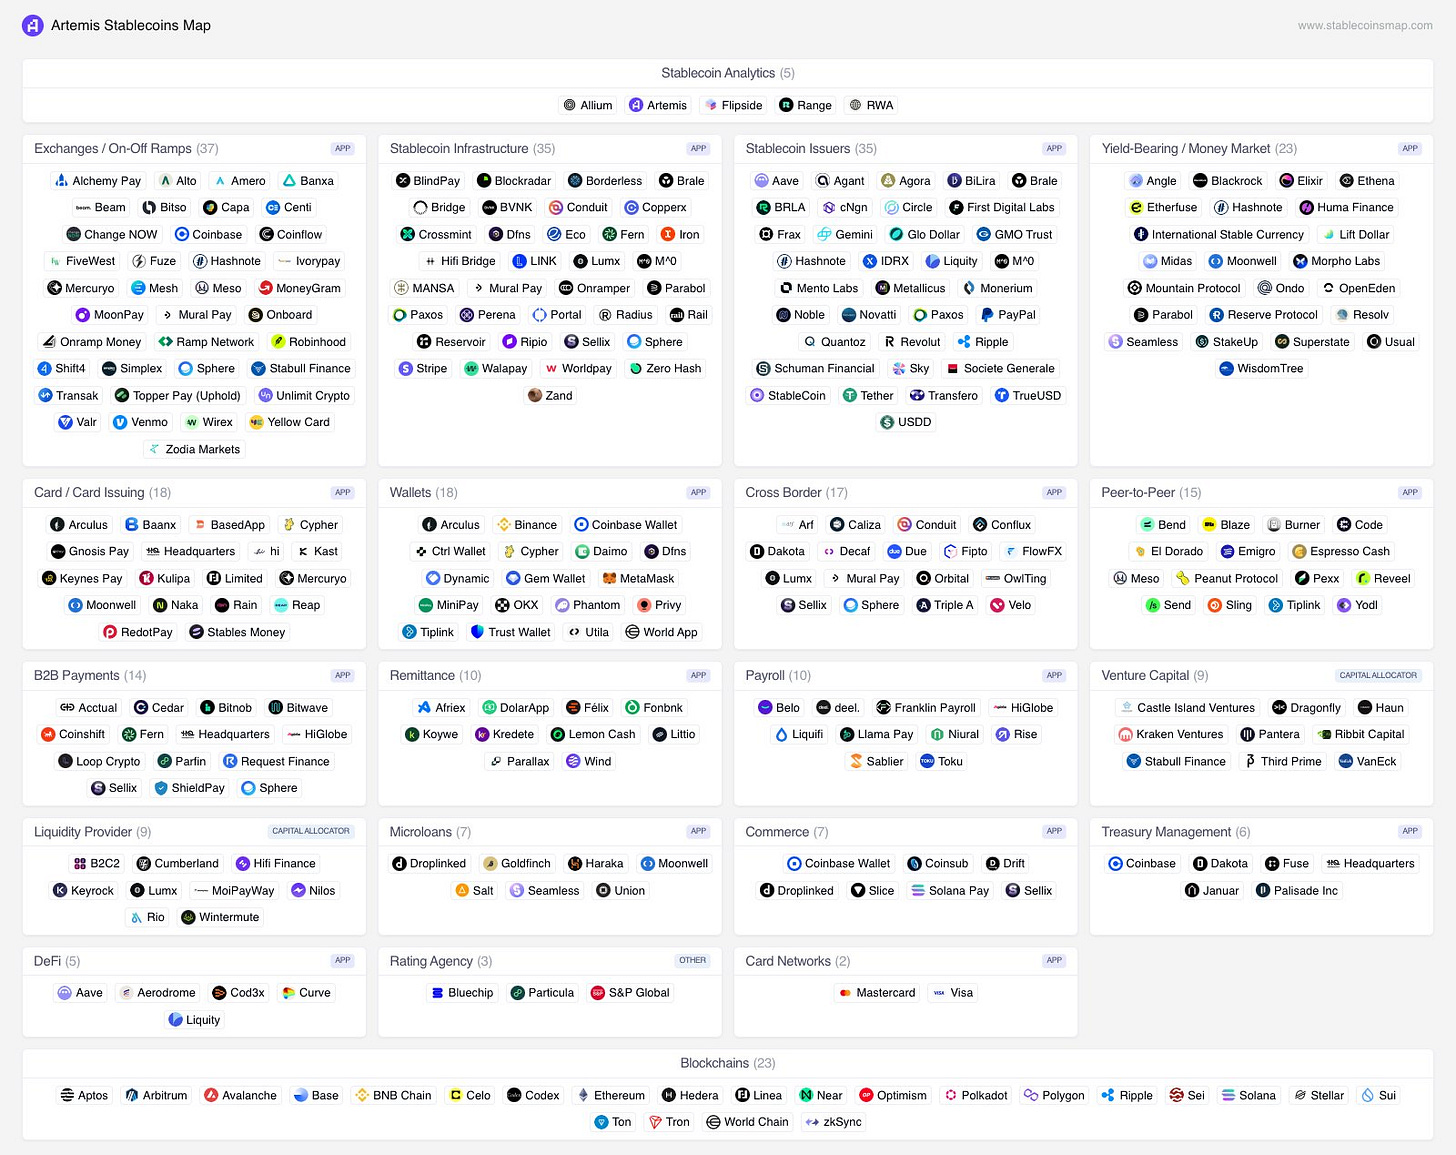Image resolution: width=1456 pixels, height=1155 pixels.
Task: Click the Solana Pay icon in Commerce
Action: click(918, 891)
